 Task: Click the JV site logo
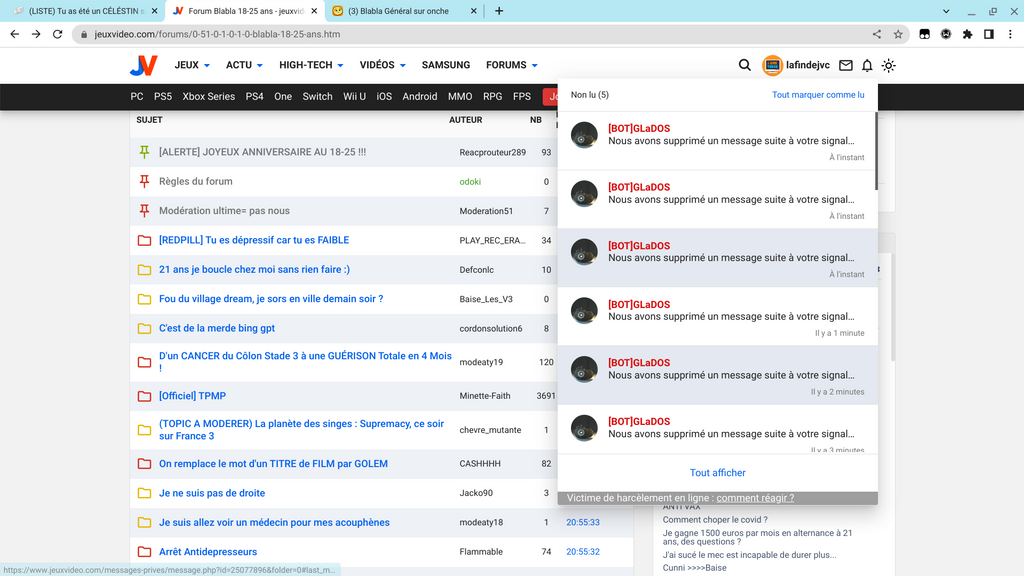click(x=143, y=65)
